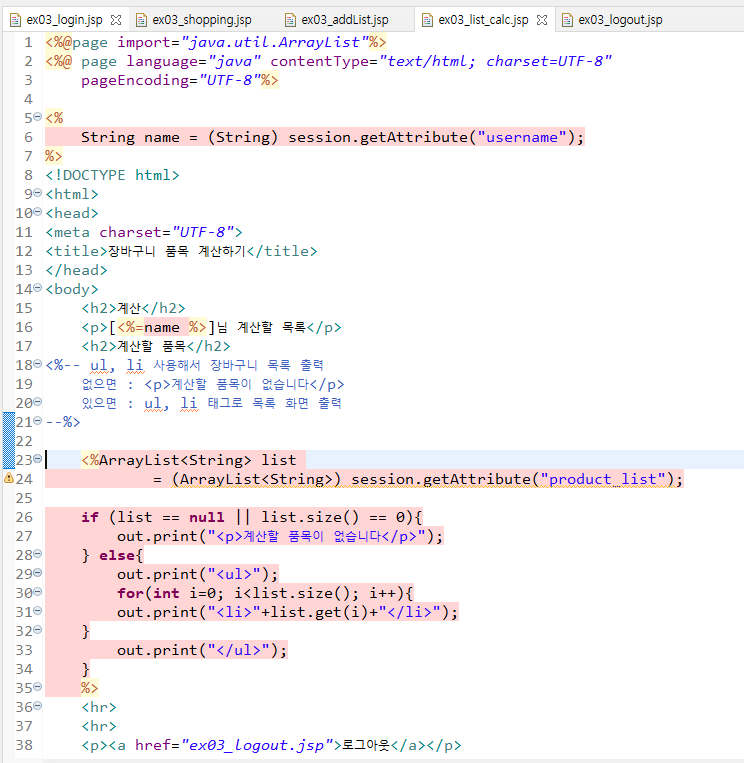Open the ex03_logout.jsp editor tab

[x=620, y=20]
